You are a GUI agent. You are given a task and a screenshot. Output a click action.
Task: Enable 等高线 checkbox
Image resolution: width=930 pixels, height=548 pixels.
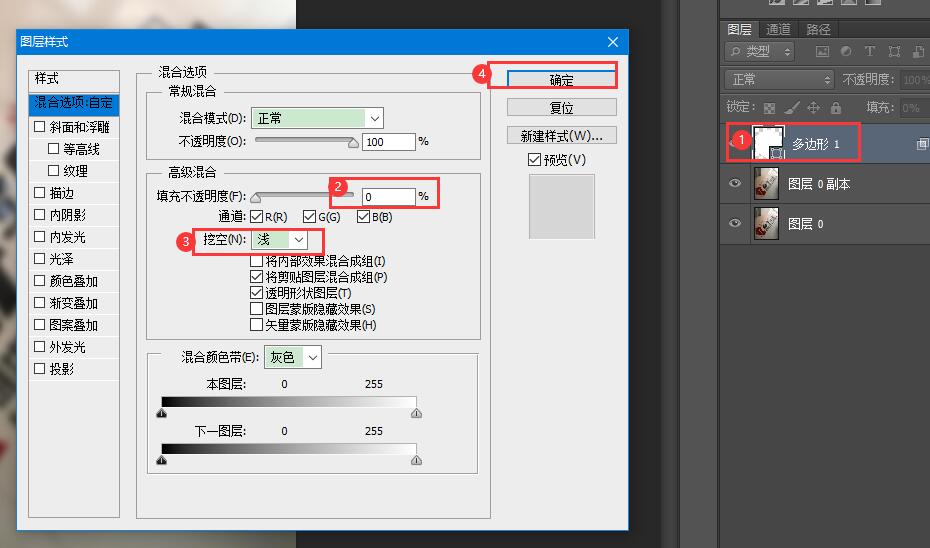(x=53, y=148)
